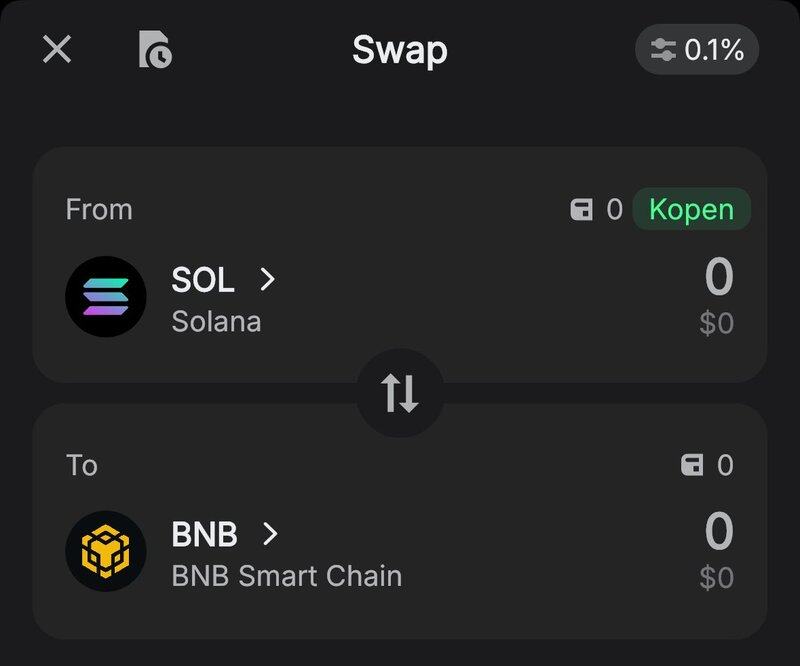Click the BNB Smart Chain label
This screenshot has height=666, width=800.
[286, 576]
